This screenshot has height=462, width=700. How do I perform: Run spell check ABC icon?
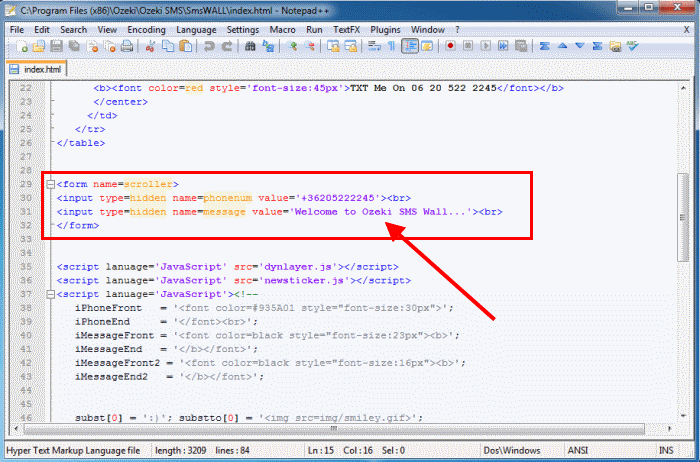point(633,46)
